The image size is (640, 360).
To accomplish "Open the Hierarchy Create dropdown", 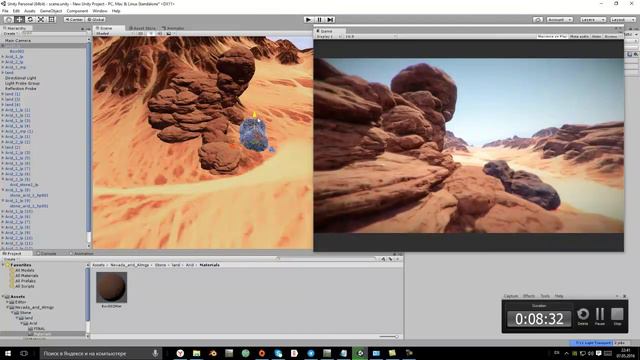I will coord(10,33).
